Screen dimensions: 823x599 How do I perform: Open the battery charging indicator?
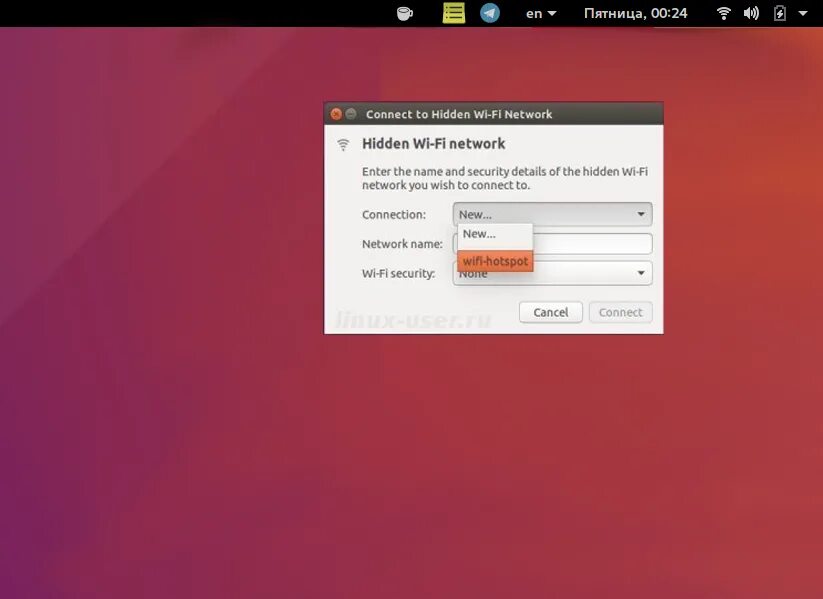pyautogui.click(x=780, y=13)
